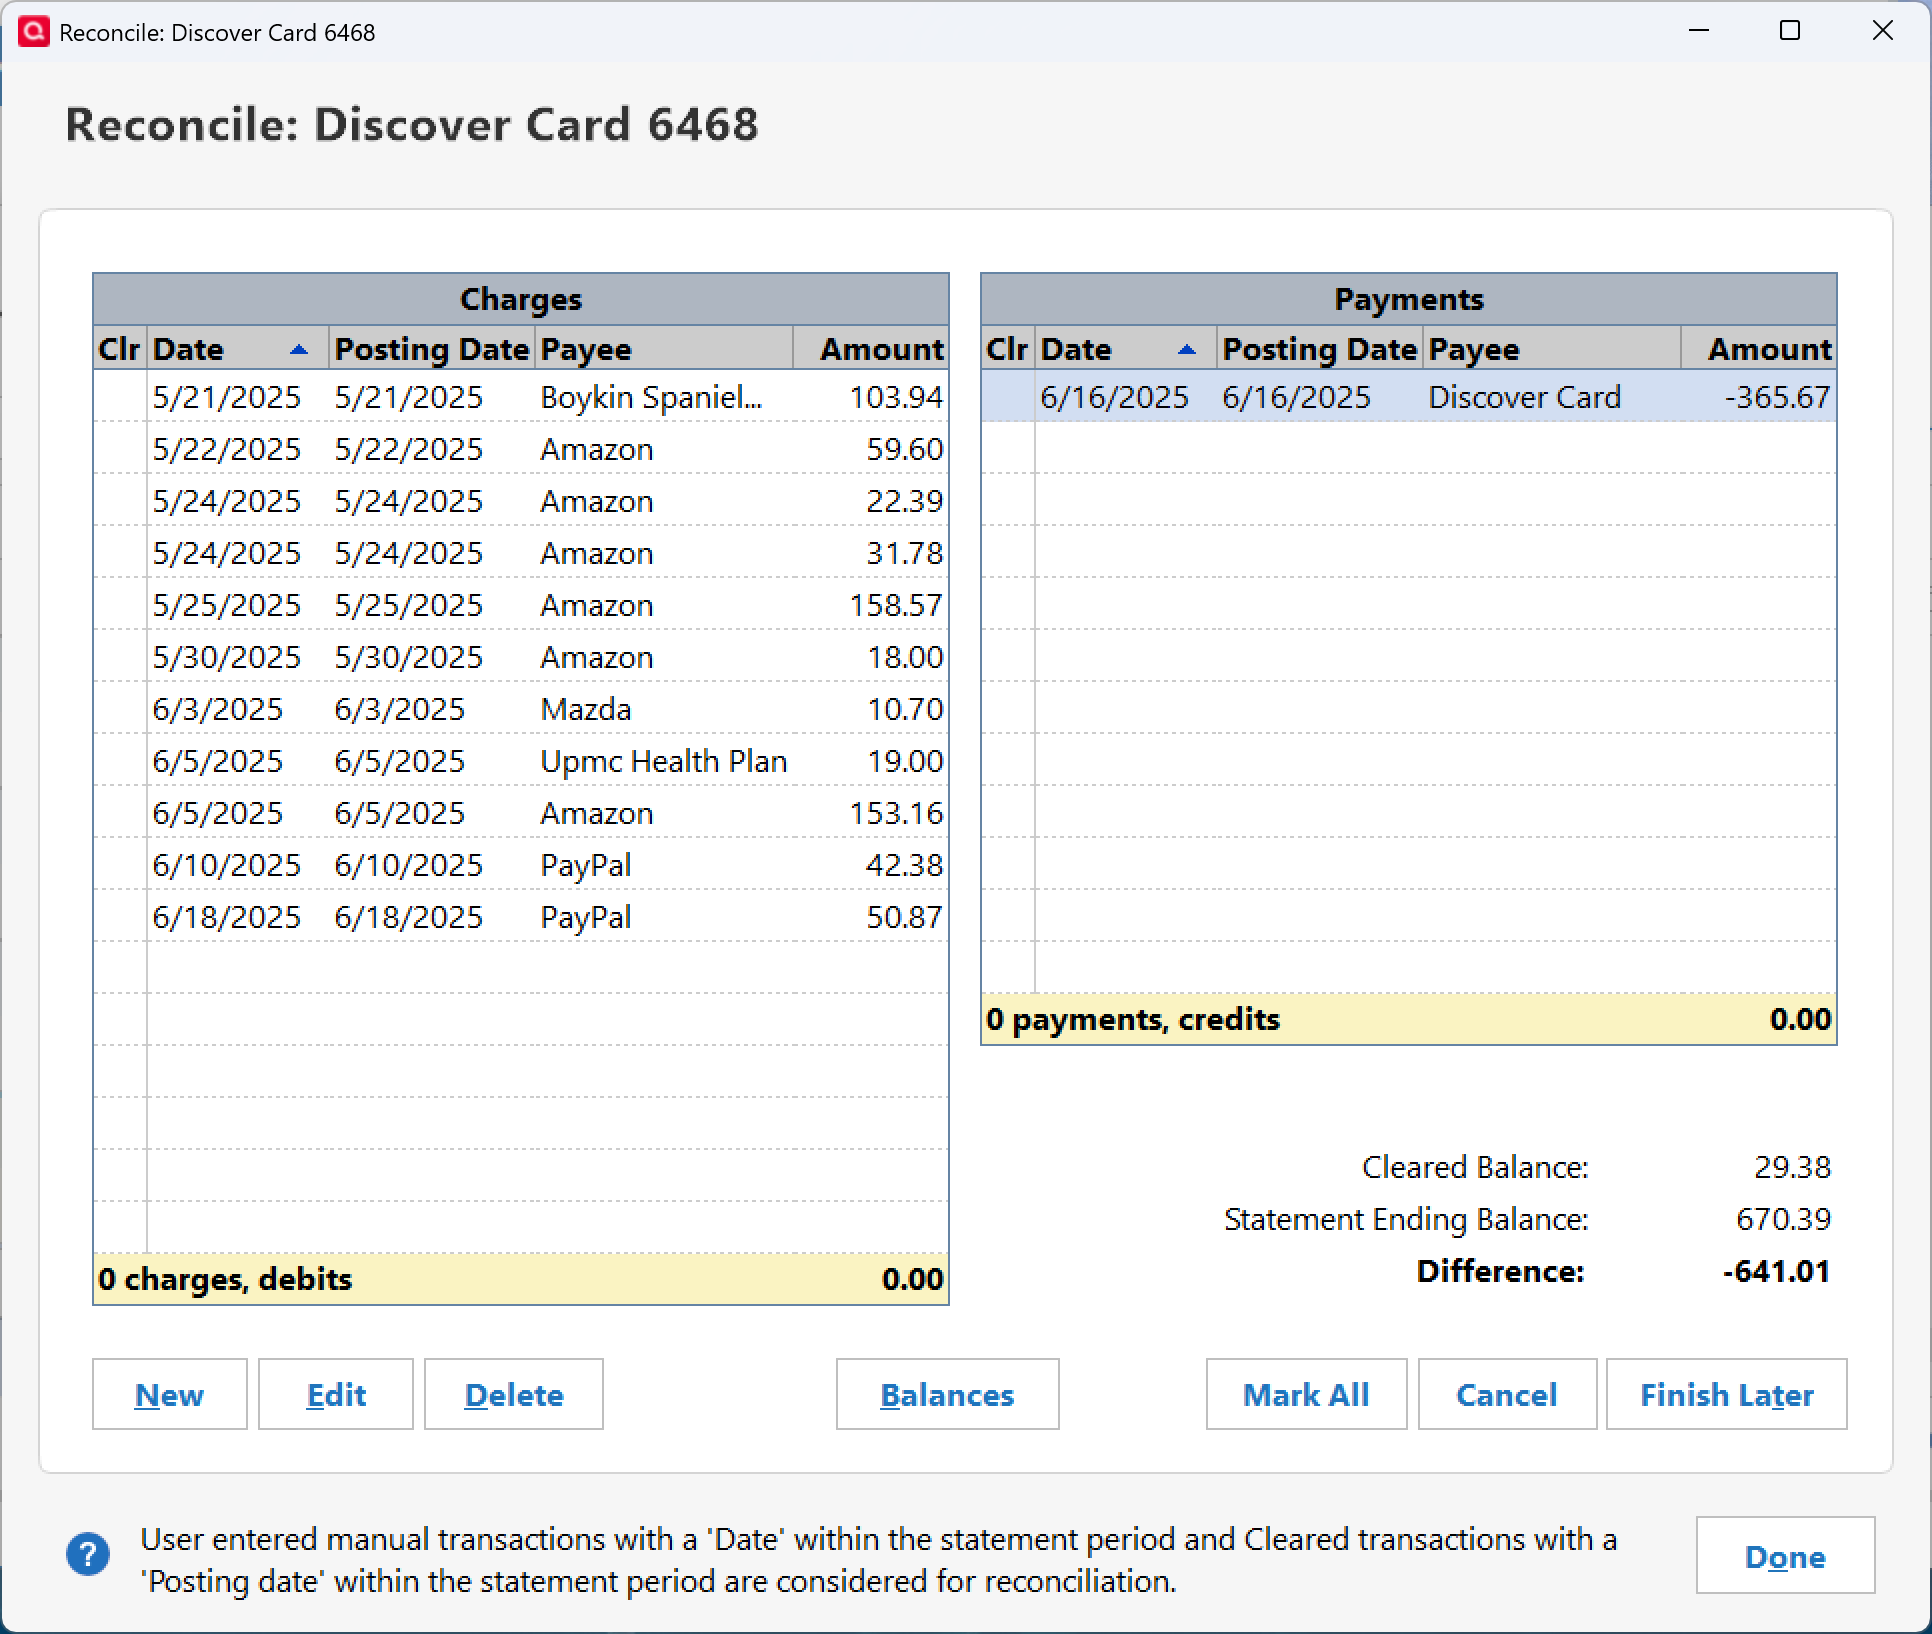Click the Edit button
This screenshot has width=1932, height=1634.
[336, 1394]
